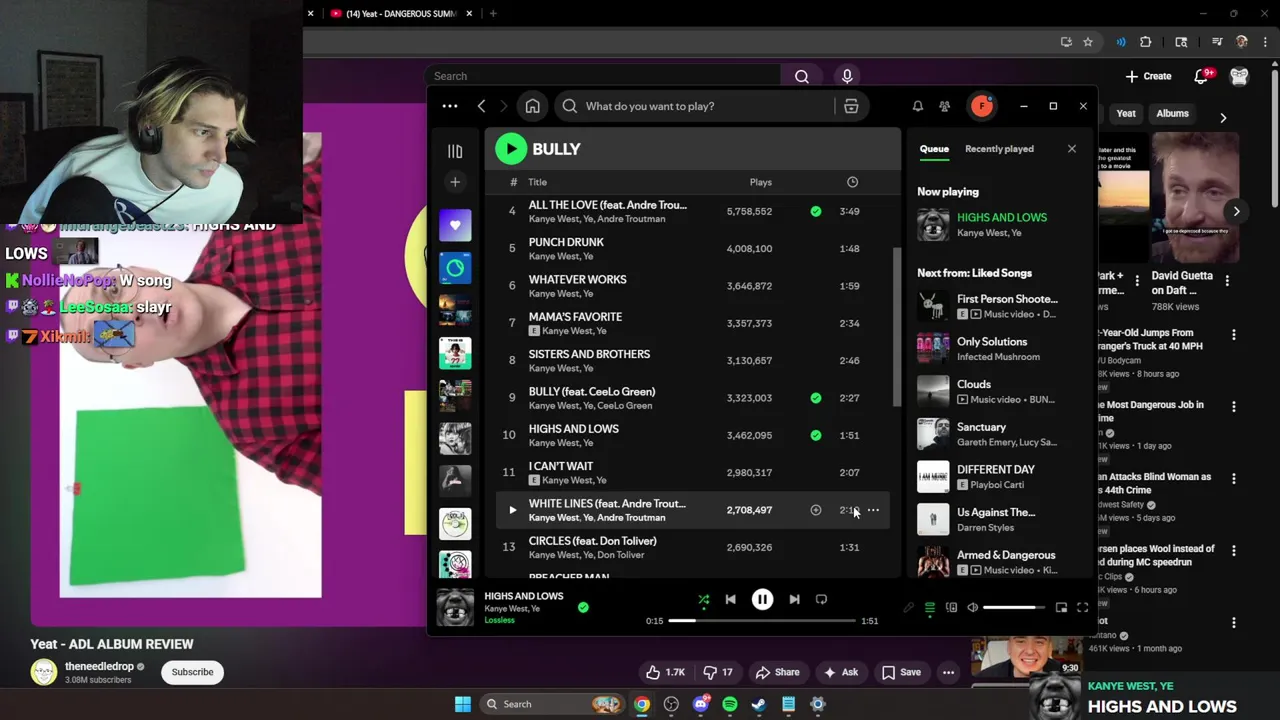Collapse Your Library sidebar icon
The image size is (1280, 720).
pos(455,151)
